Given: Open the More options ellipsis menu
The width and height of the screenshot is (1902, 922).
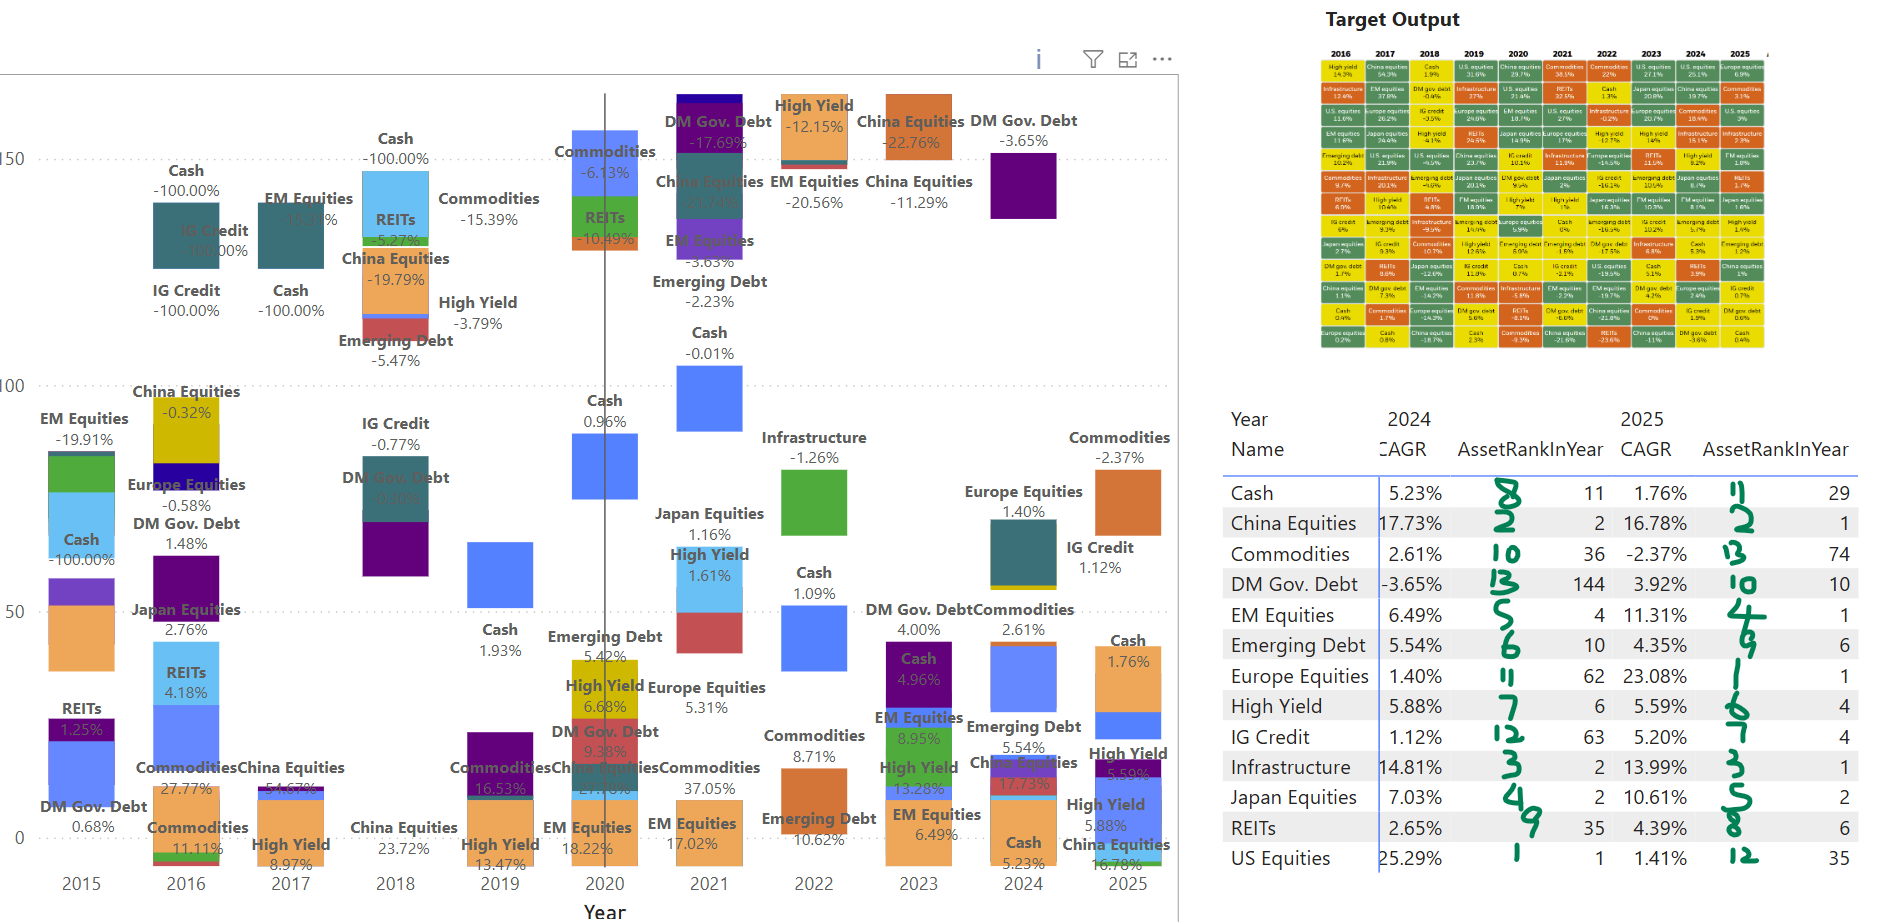Looking at the screenshot, I should pos(1162,59).
